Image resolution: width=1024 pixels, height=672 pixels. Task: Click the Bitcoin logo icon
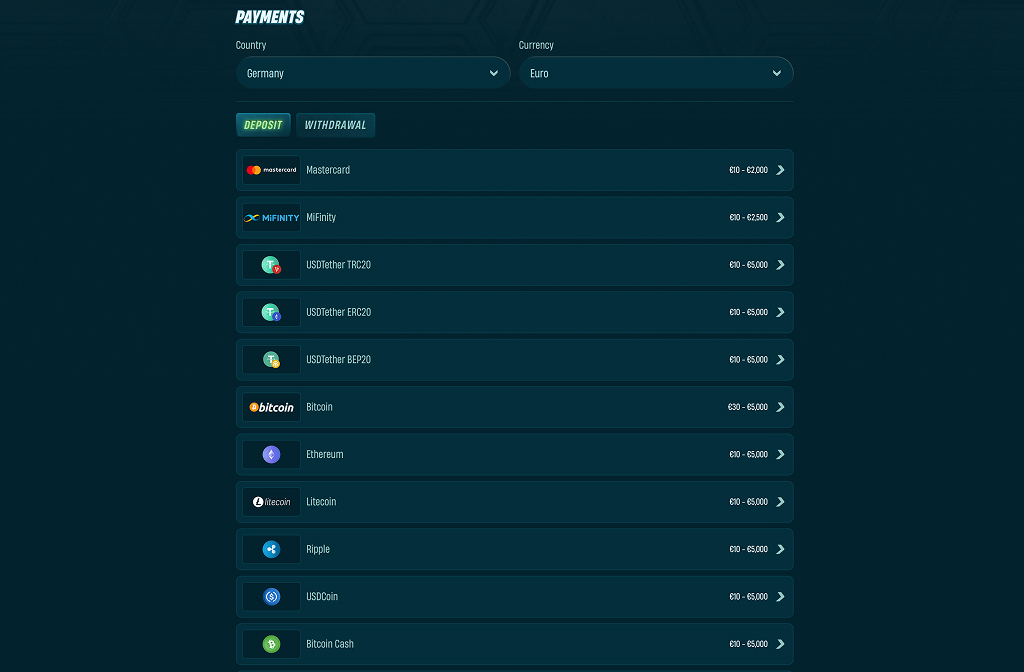pos(271,407)
